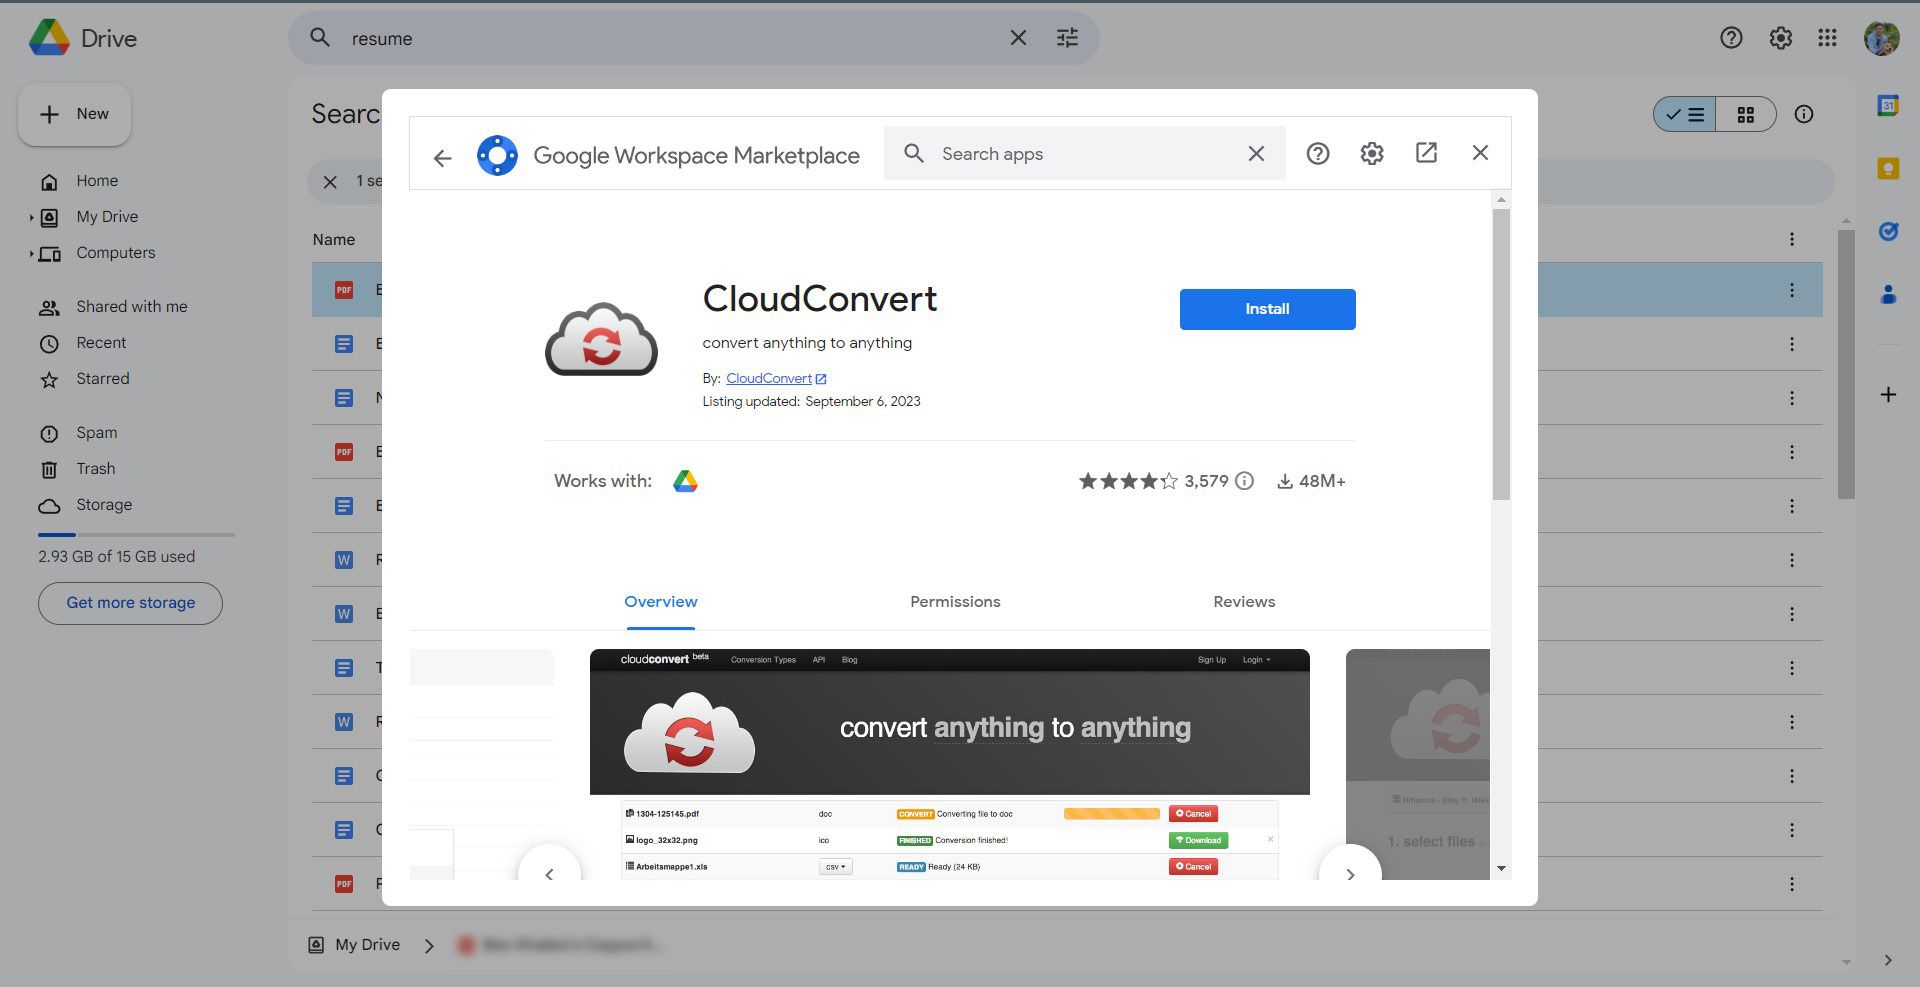Open the Google apps grid

(x=1828, y=37)
